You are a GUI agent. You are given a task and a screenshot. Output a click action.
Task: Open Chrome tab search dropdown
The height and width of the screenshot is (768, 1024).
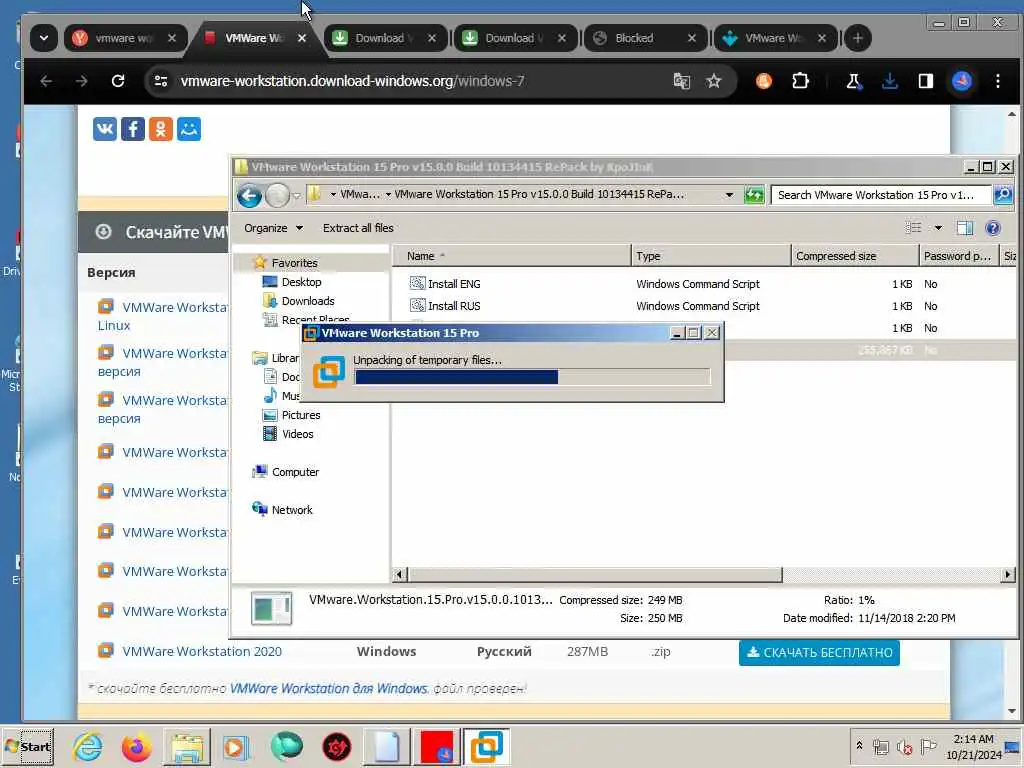pos(44,38)
